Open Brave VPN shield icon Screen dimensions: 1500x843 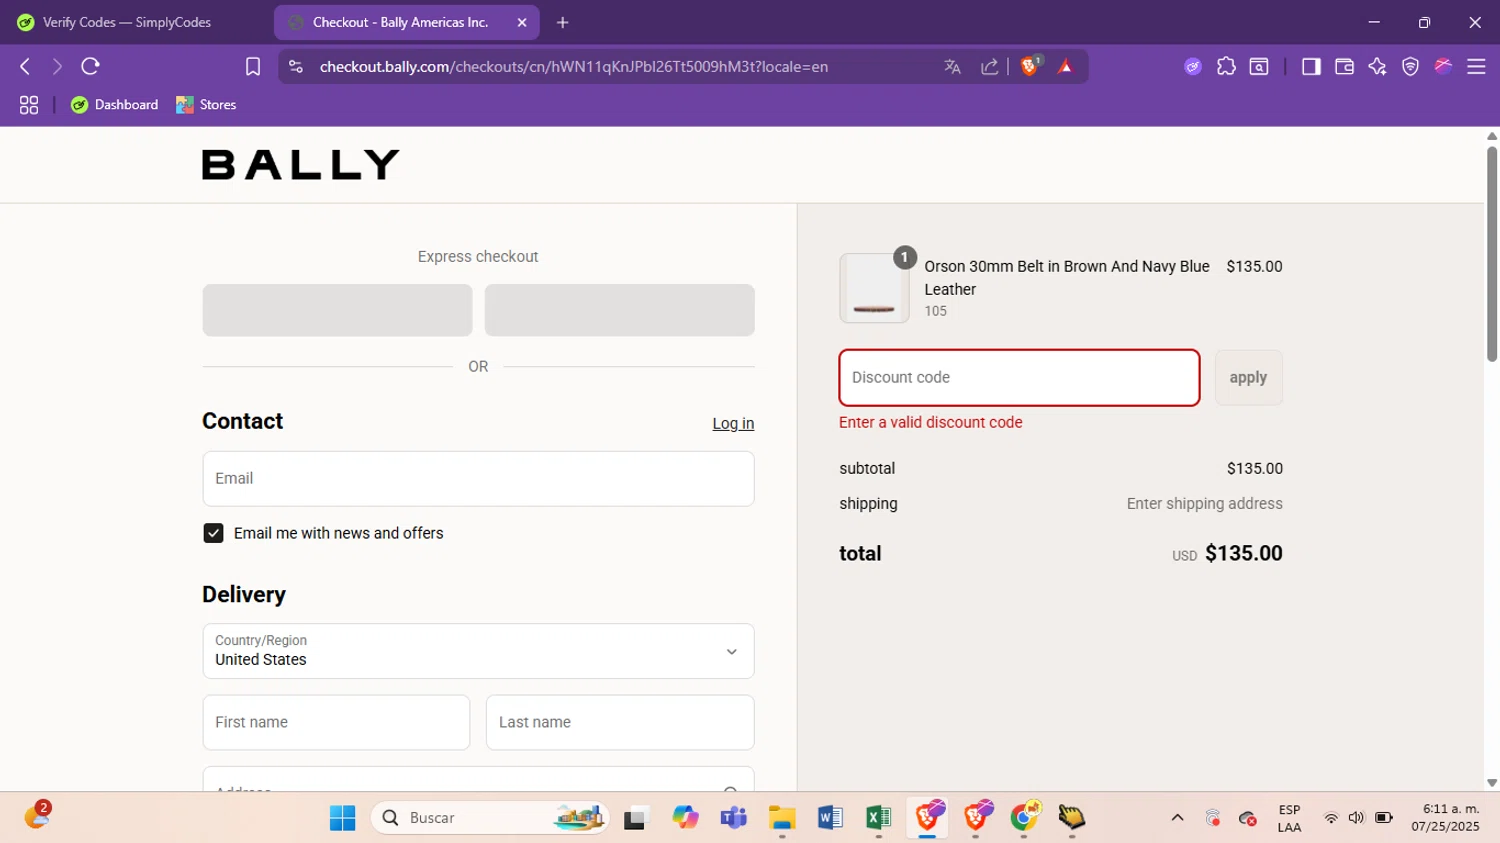1410,66
